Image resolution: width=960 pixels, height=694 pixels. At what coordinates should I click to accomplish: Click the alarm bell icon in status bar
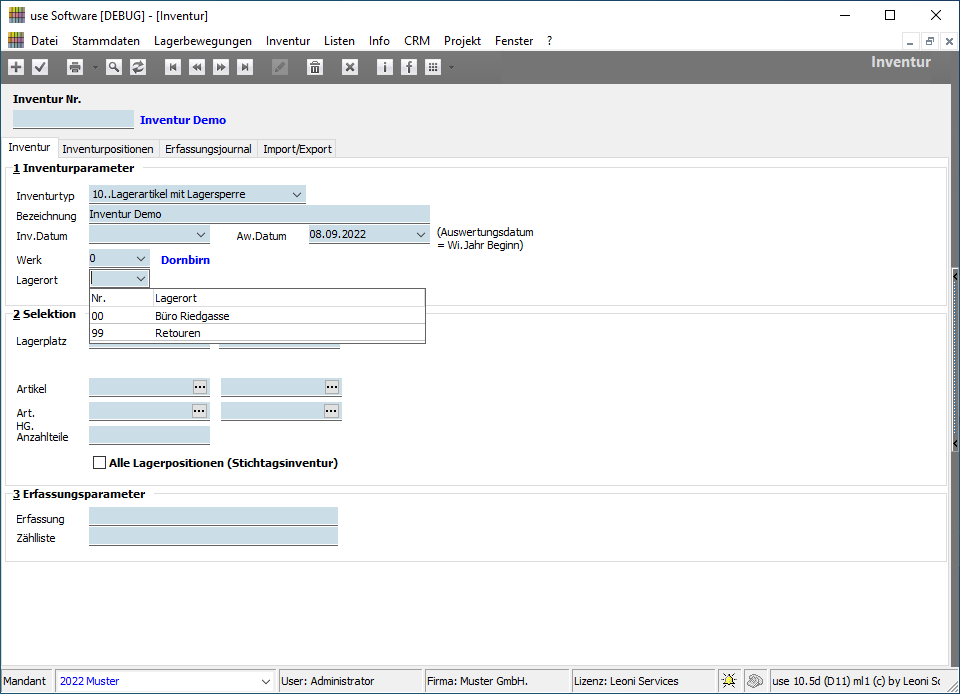point(729,681)
